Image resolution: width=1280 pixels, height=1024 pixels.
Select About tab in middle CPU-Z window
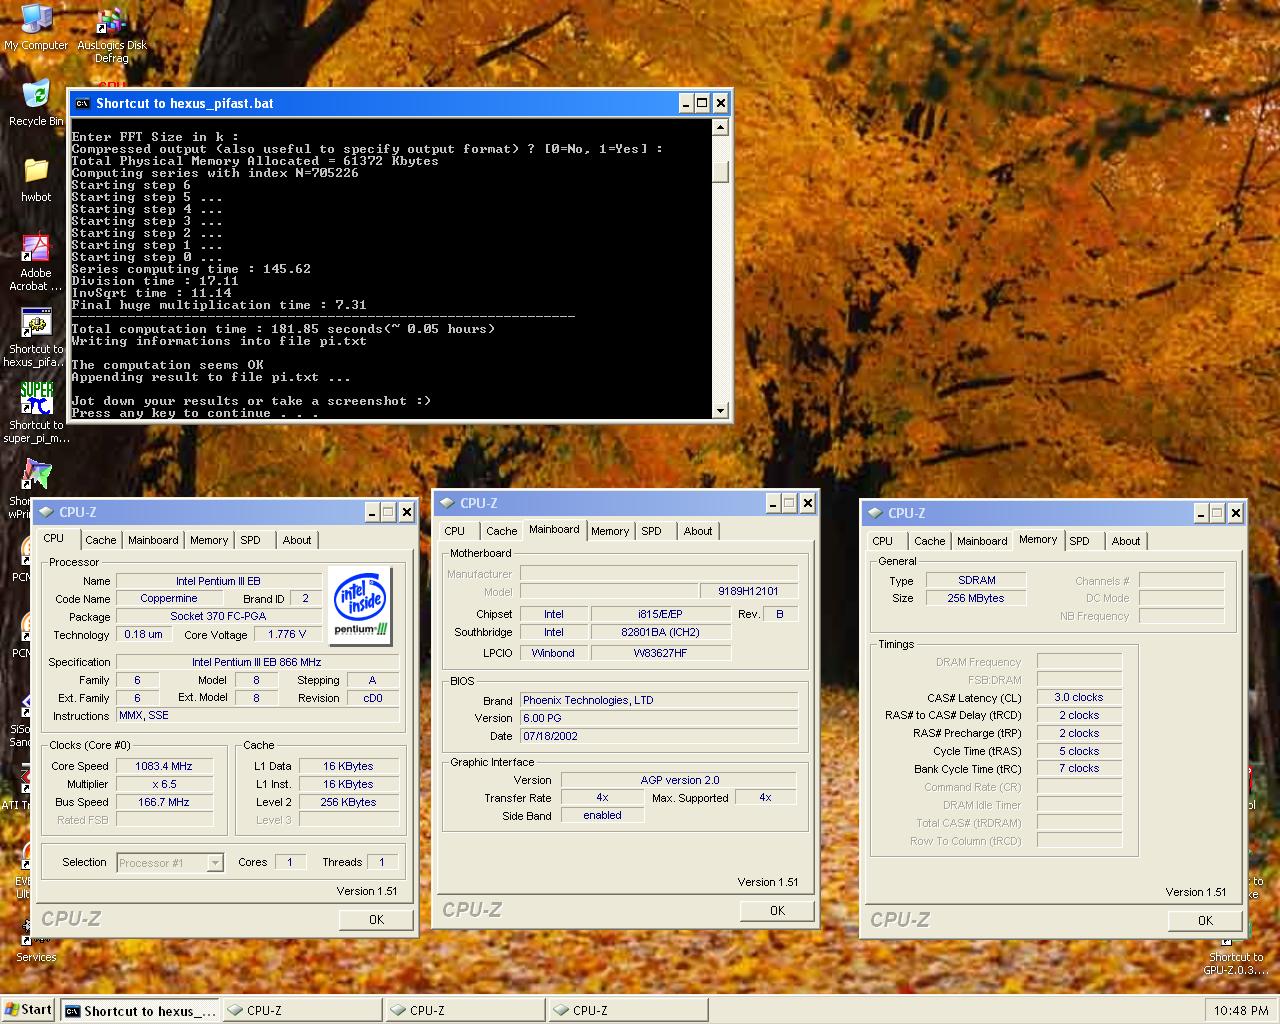click(x=698, y=531)
